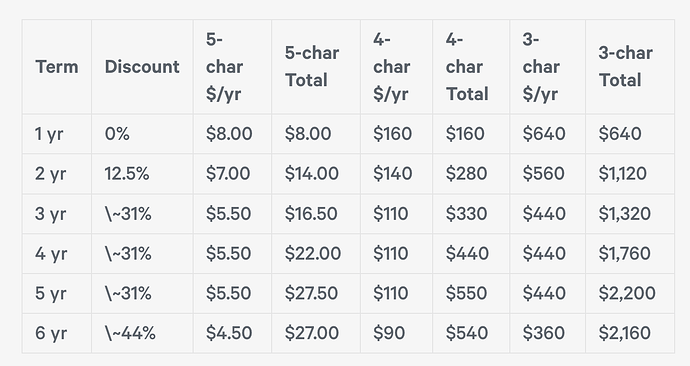
Task: Select the 3-char Total header cell
Action: click(x=630, y=67)
